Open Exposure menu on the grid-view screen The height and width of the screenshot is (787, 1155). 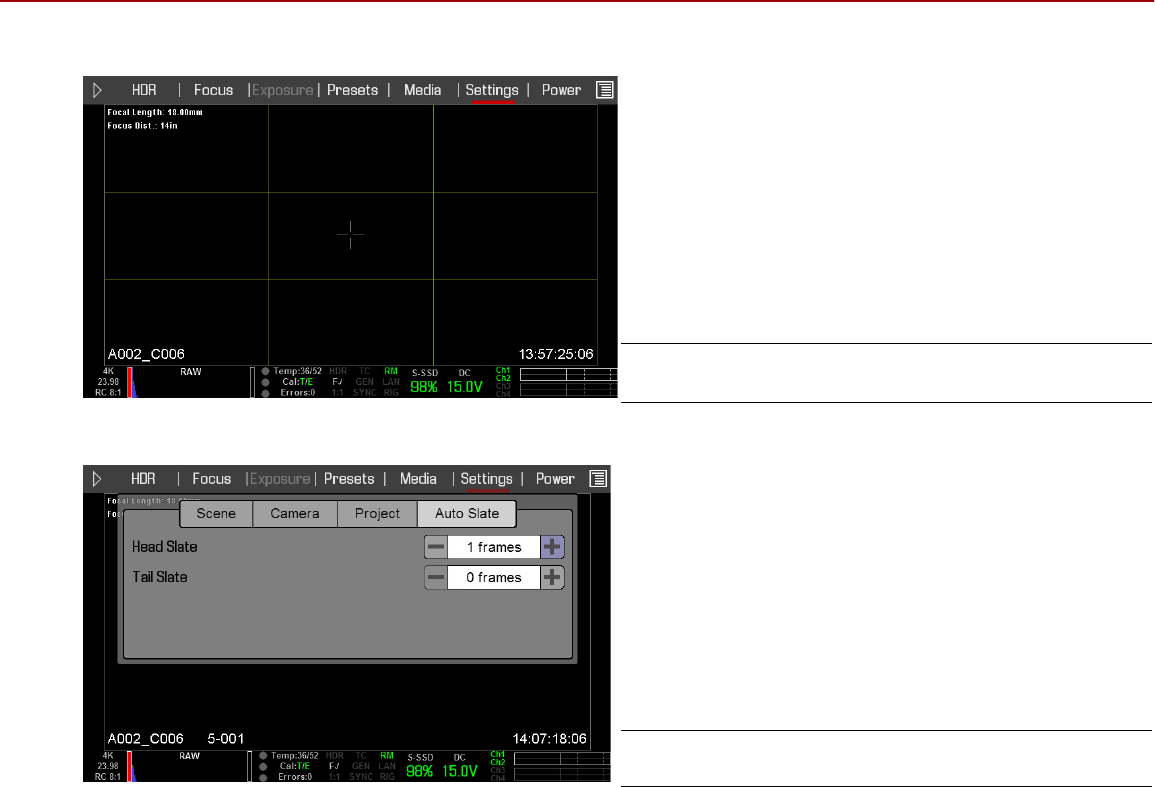point(283,90)
